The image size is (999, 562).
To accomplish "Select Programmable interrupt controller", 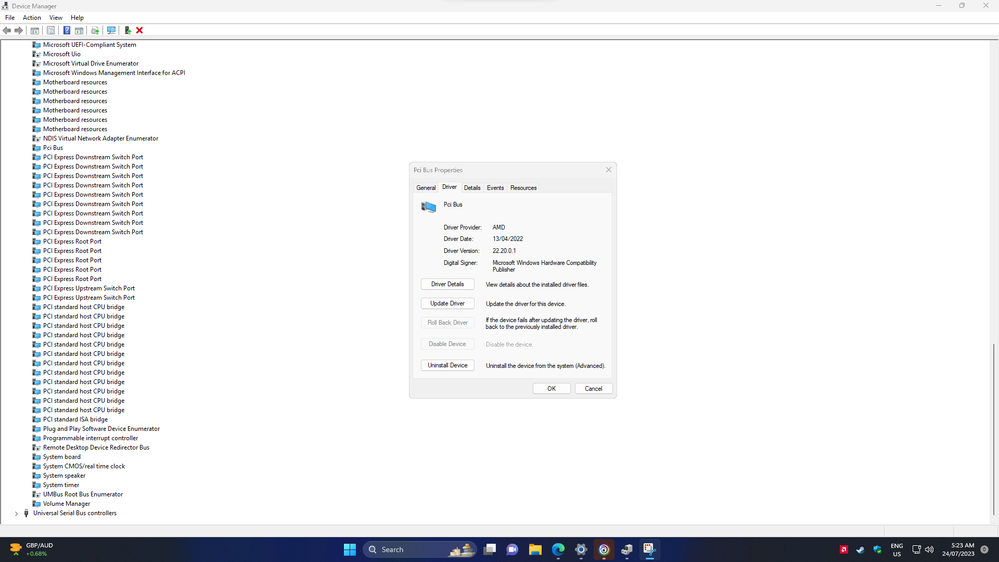I will pos(90,438).
